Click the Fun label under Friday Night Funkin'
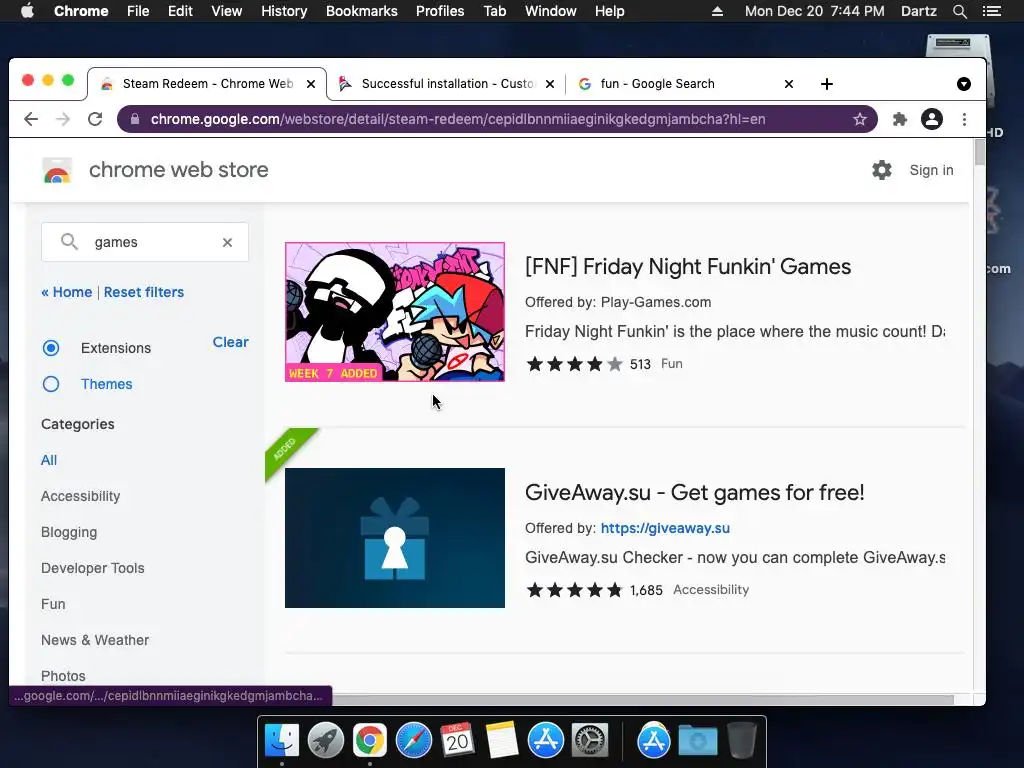 click(x=671, y=364)
